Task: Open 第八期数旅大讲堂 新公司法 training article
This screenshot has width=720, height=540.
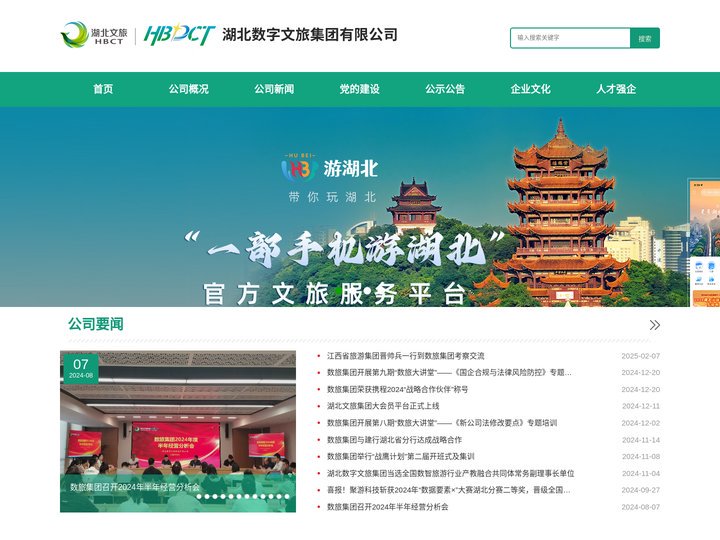Action: pyautogui.click(x=442, y=423)
